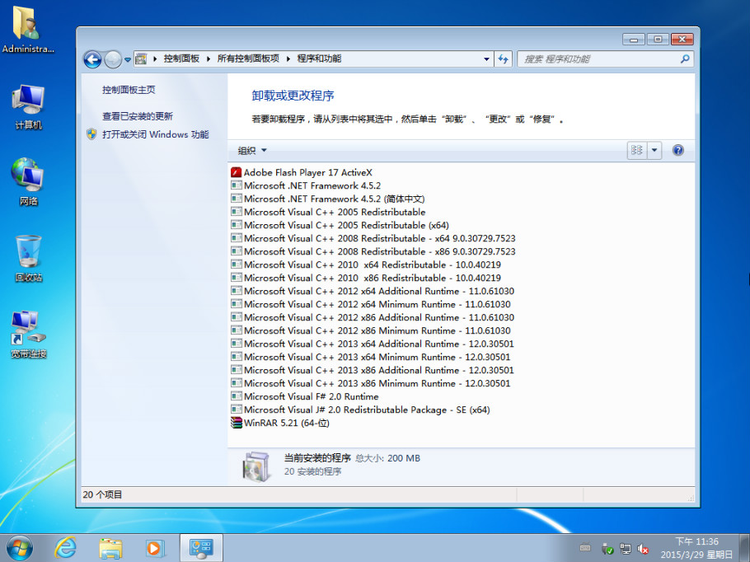Select Visual C++ 2010 x86 Redistributable entry

tap(366, 277)
